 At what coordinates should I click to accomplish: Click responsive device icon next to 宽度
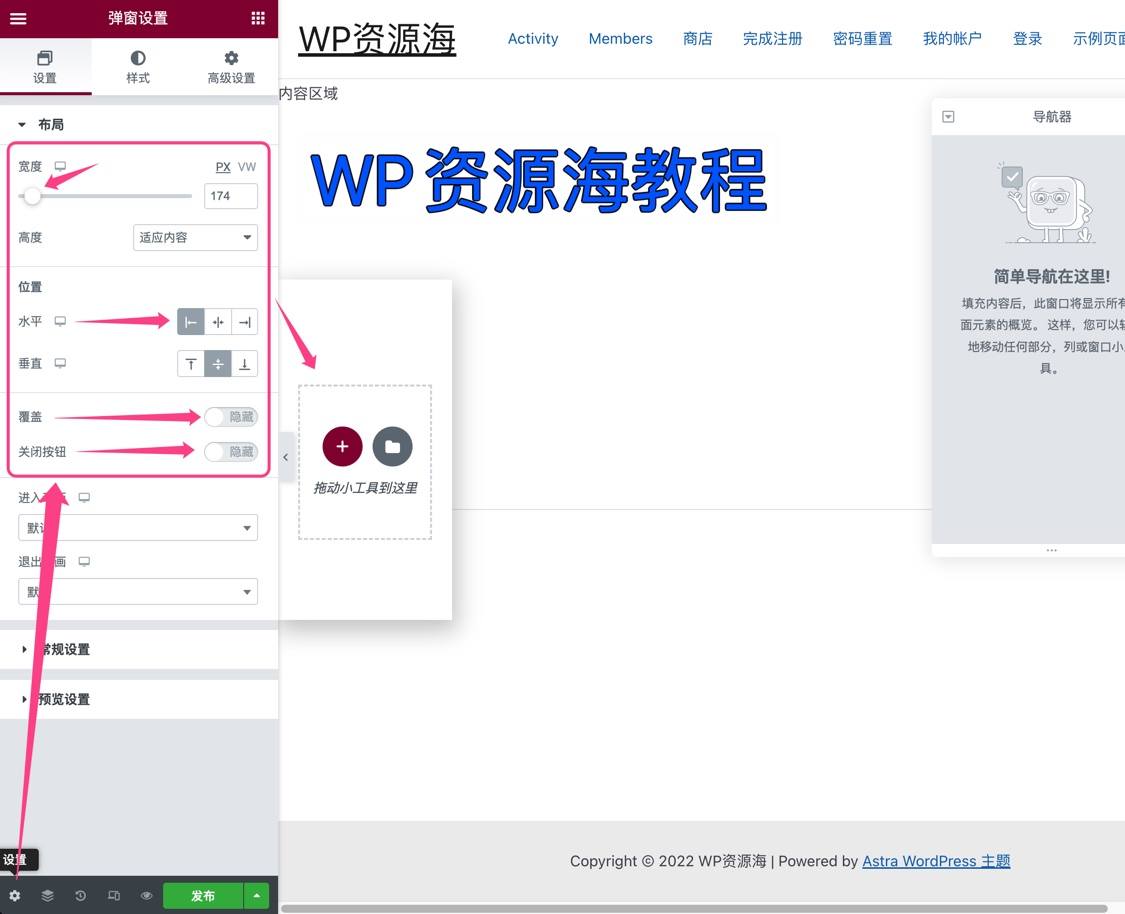click(60, 166)
